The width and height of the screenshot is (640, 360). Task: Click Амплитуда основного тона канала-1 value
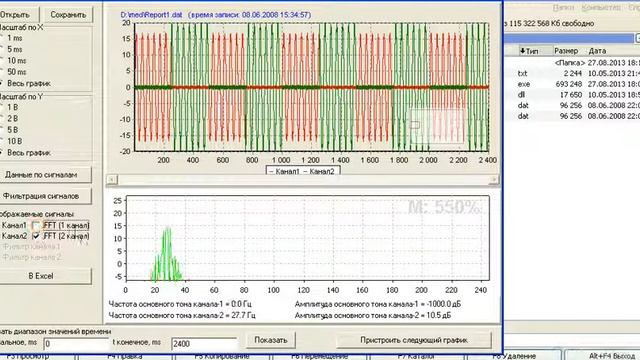tap(378, 304)
